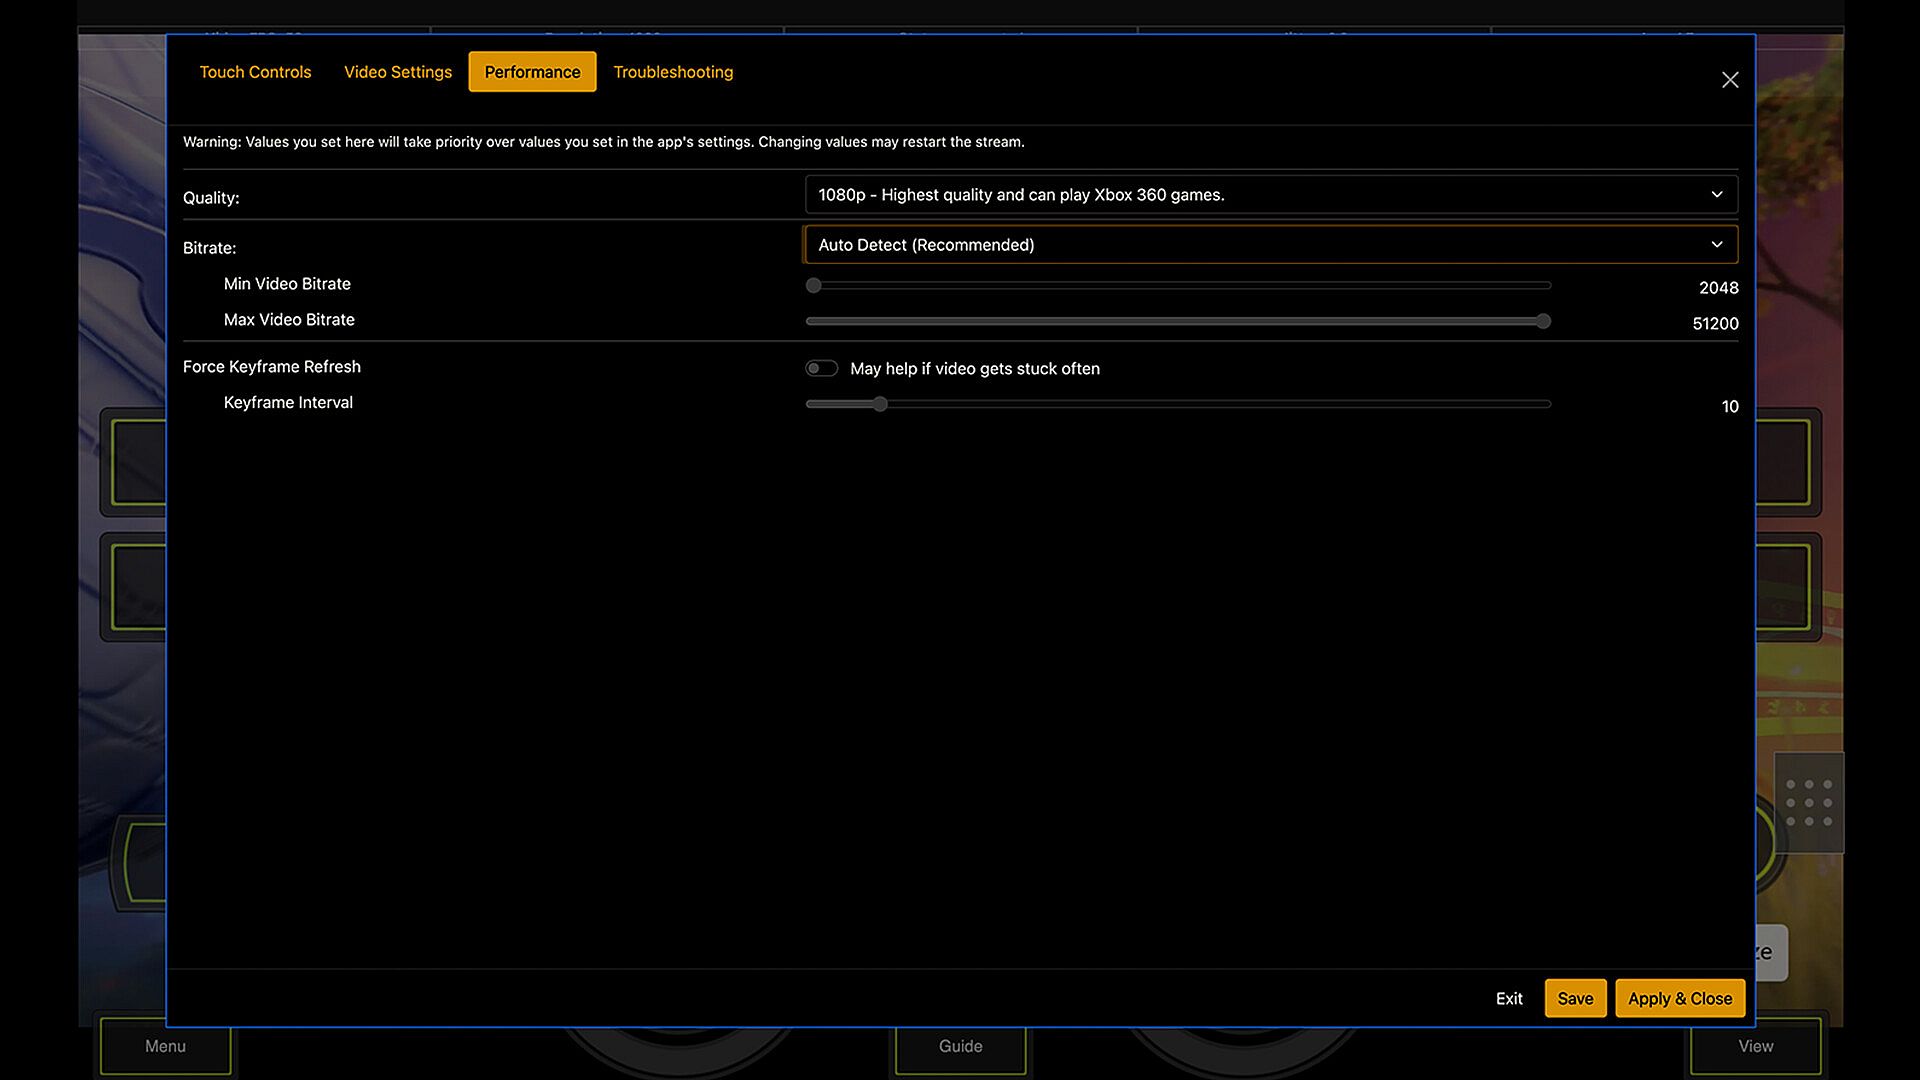Viewport: 1920px width, 1080px height.
Task: Click the View controller button
Action: pyautogui.click(x=1755, y=1046)
